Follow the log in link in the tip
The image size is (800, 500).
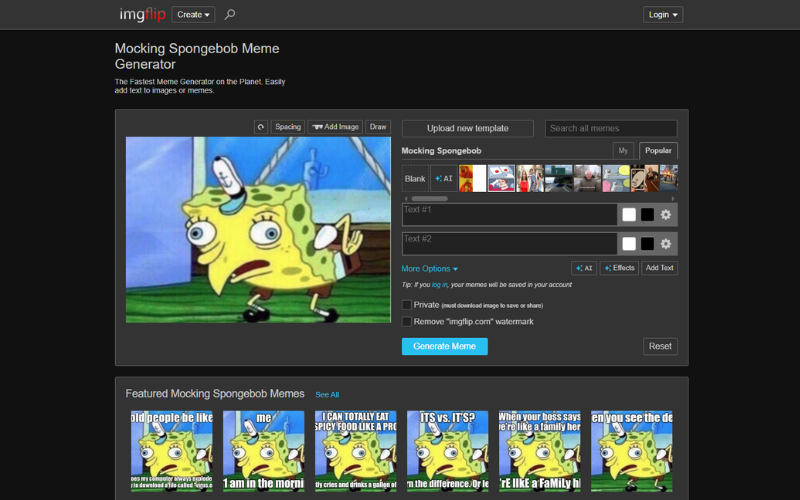(x=440, y=285)
